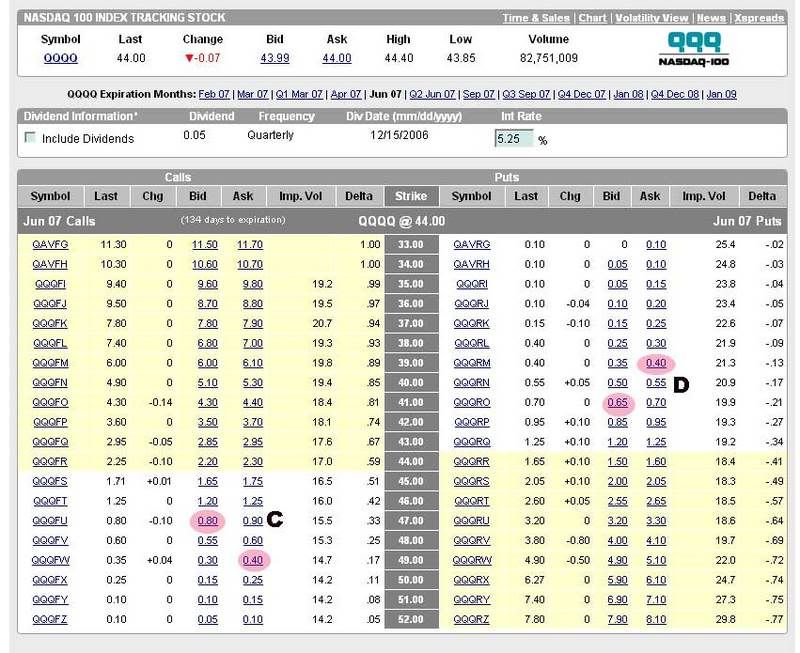The height and width of the screenshot is (653, 800).
Task: Open the Xspreads link
Action: [759, 18]
